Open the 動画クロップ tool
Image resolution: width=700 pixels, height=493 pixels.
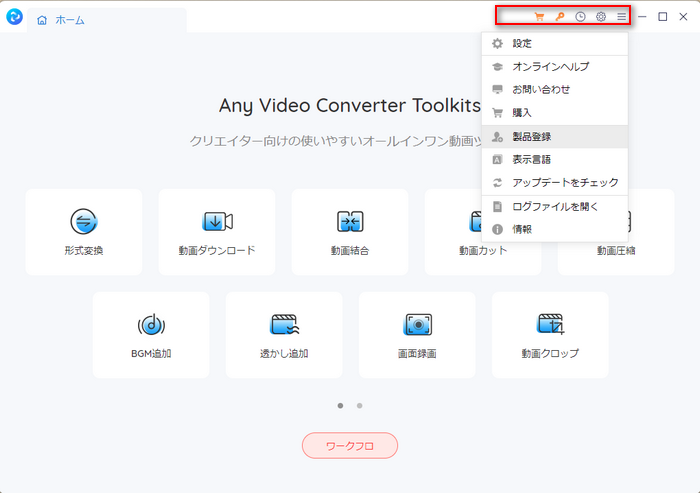550,335
